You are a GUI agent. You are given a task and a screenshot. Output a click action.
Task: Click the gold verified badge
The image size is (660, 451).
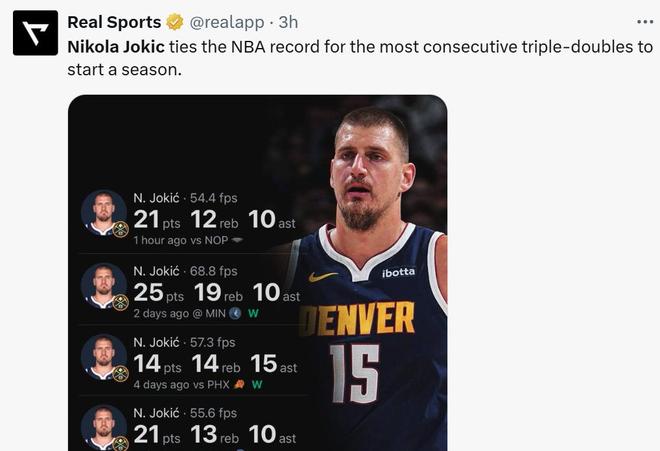174,22
